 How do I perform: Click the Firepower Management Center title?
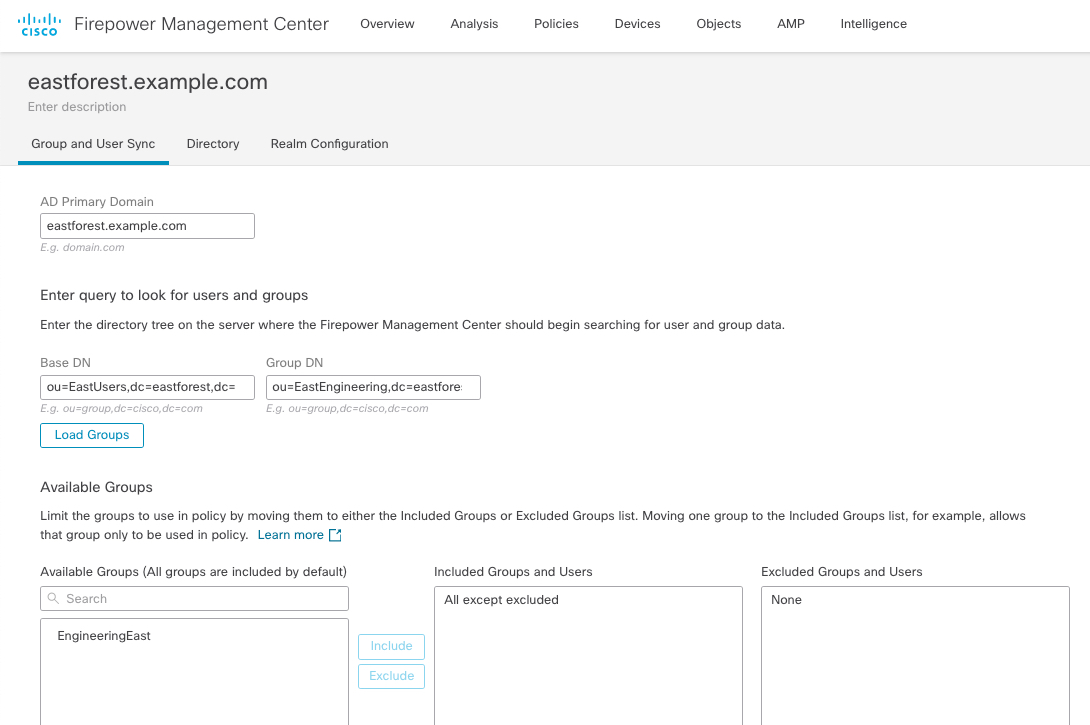coord(202,24)
